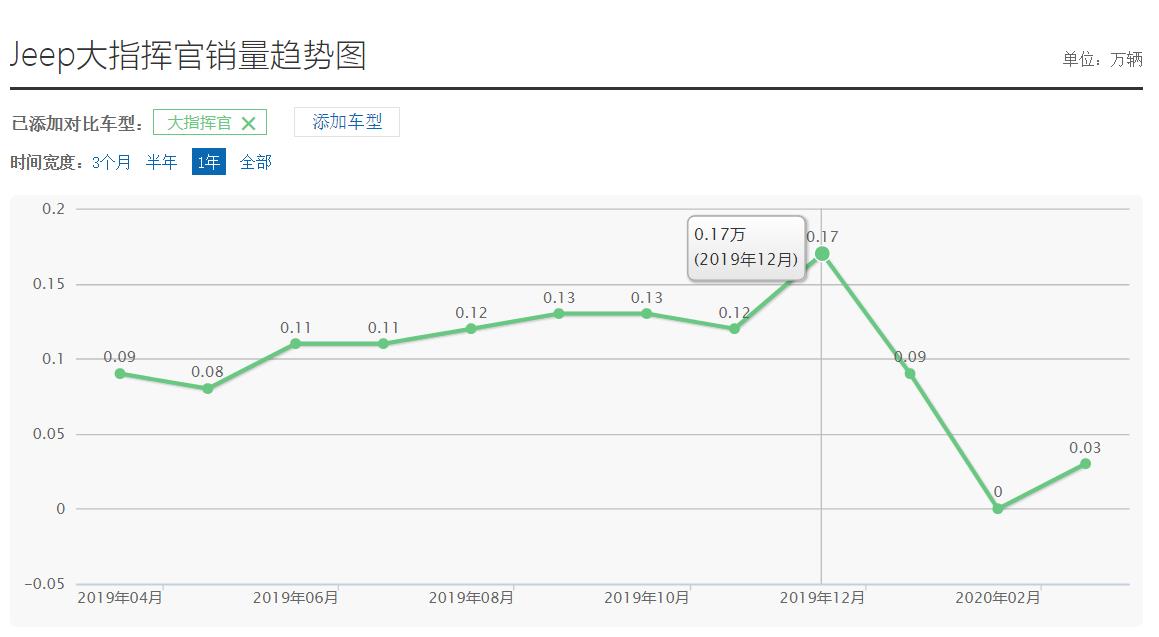Select the highlighted 1年 time range
Screen dimensions: 1159x637
(x=207, y=161)
